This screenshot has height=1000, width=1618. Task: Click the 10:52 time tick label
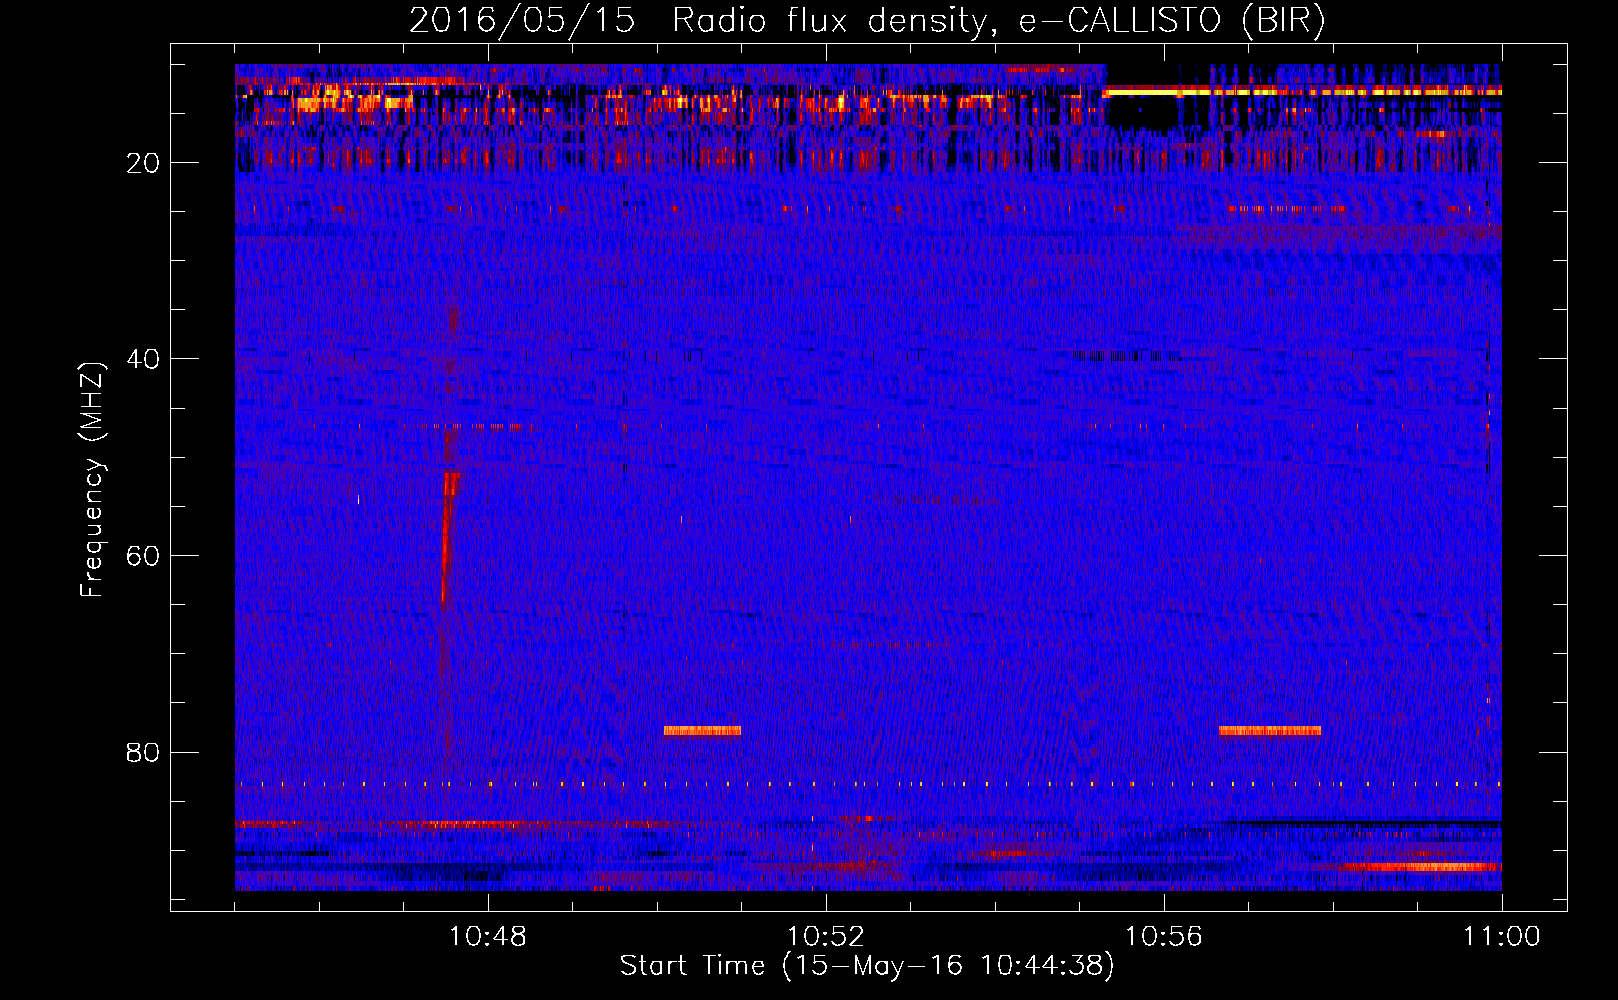[x=826, y=937]
